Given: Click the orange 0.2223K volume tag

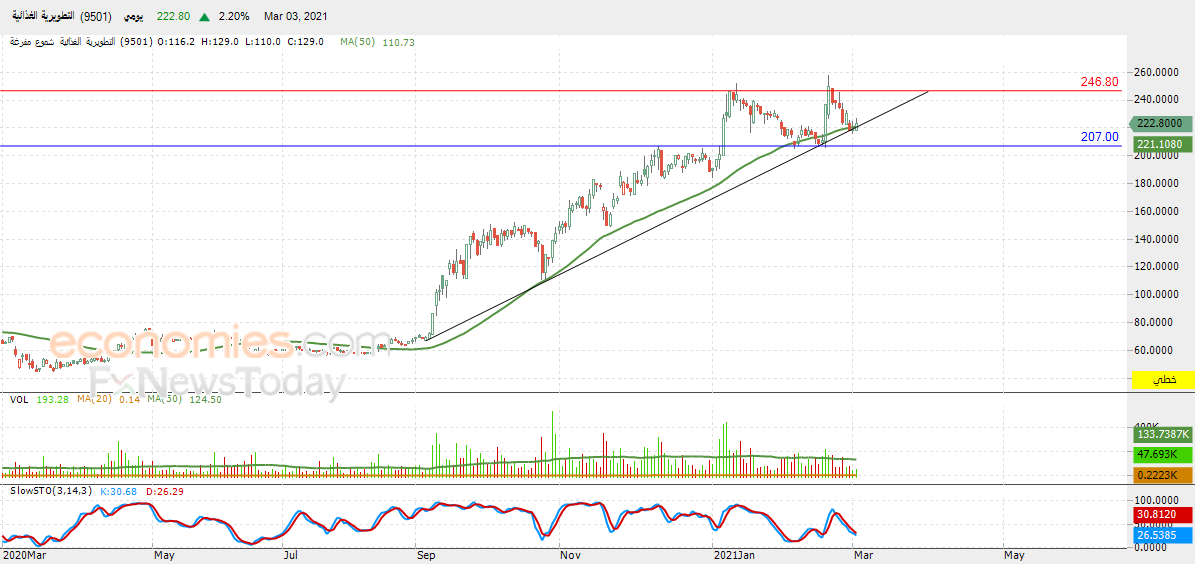Looking at the screenshot, I should pyautogui.click(x=1162, y=474).
